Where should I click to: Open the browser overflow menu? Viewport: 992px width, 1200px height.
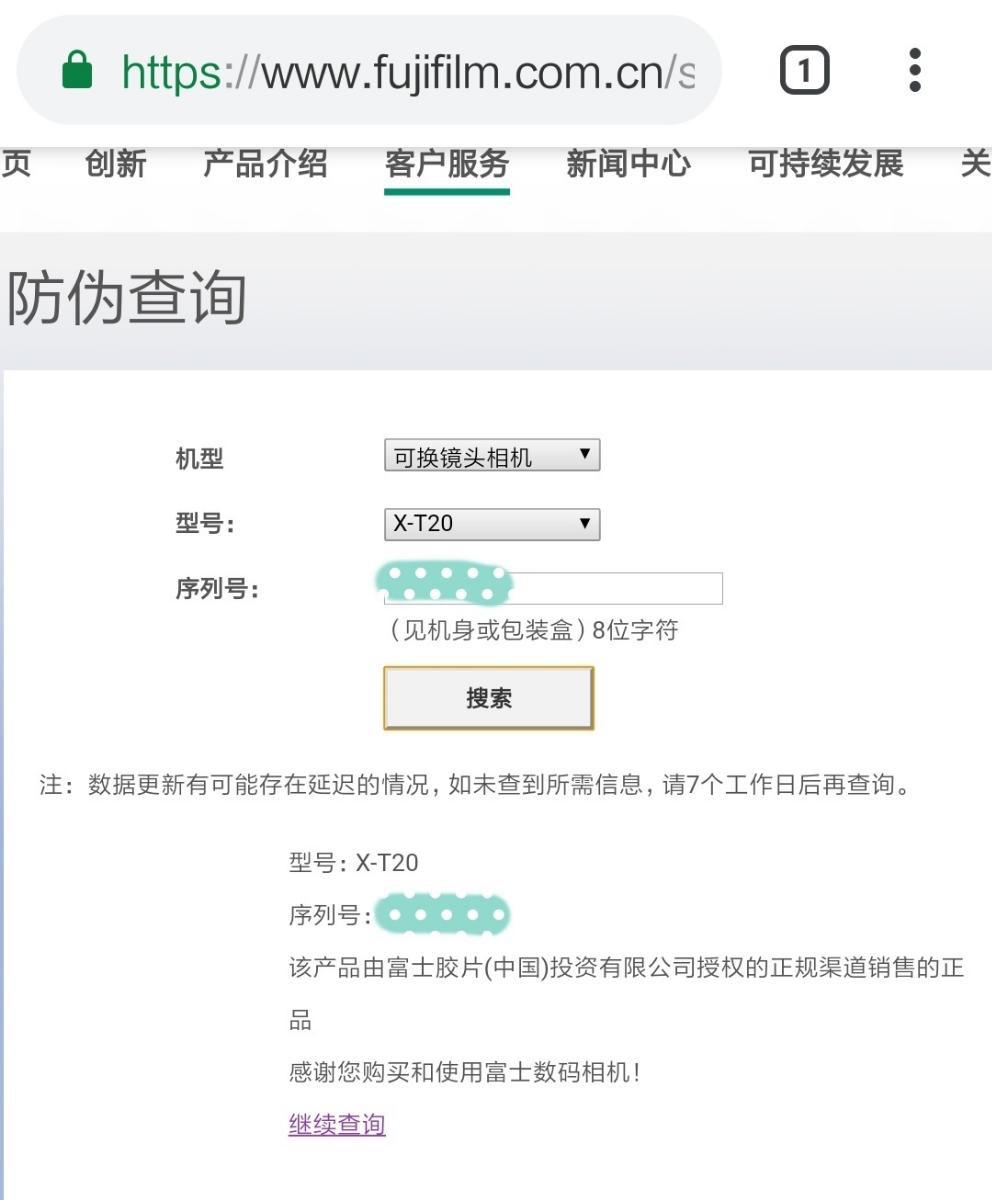914,68
